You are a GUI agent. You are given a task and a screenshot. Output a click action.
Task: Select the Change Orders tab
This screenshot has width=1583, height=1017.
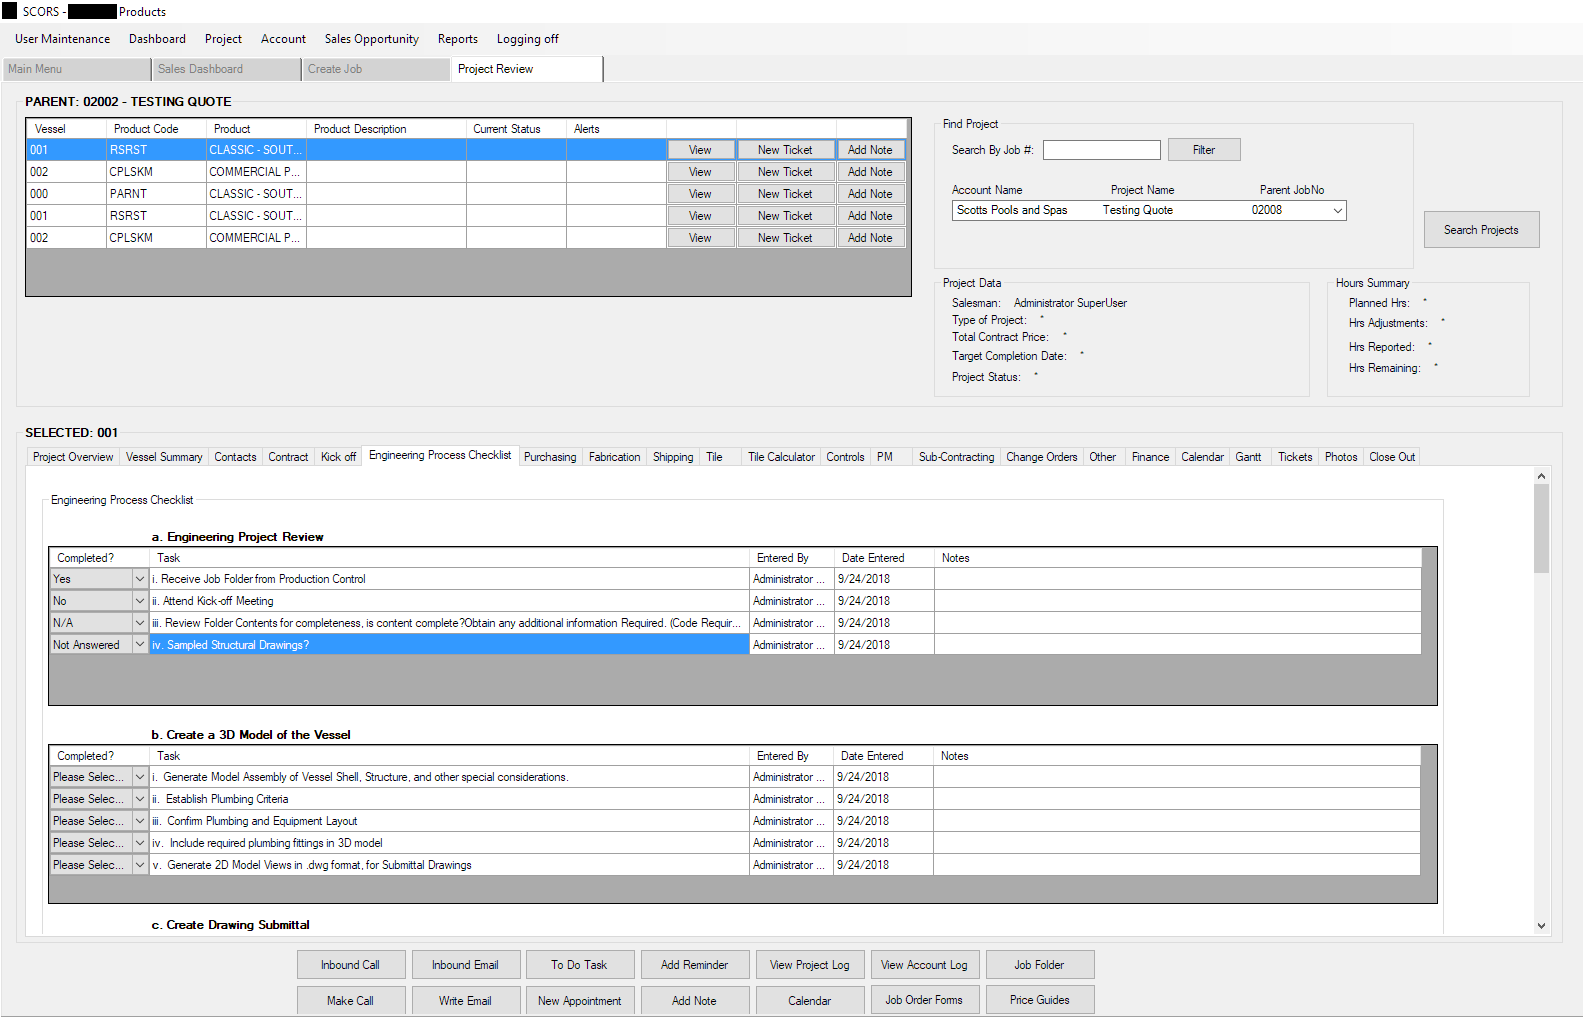click(1041, 457)
